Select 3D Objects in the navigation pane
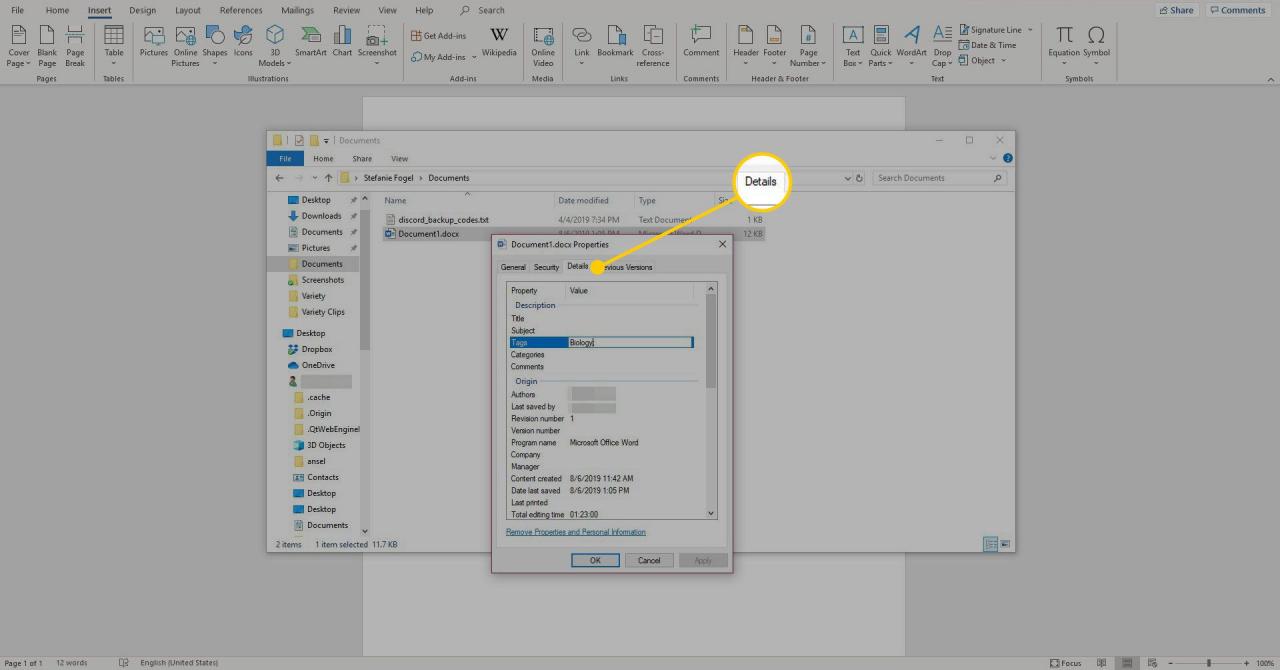The height and width of the screenshot is (670, 1280). (x=326, y=445)
